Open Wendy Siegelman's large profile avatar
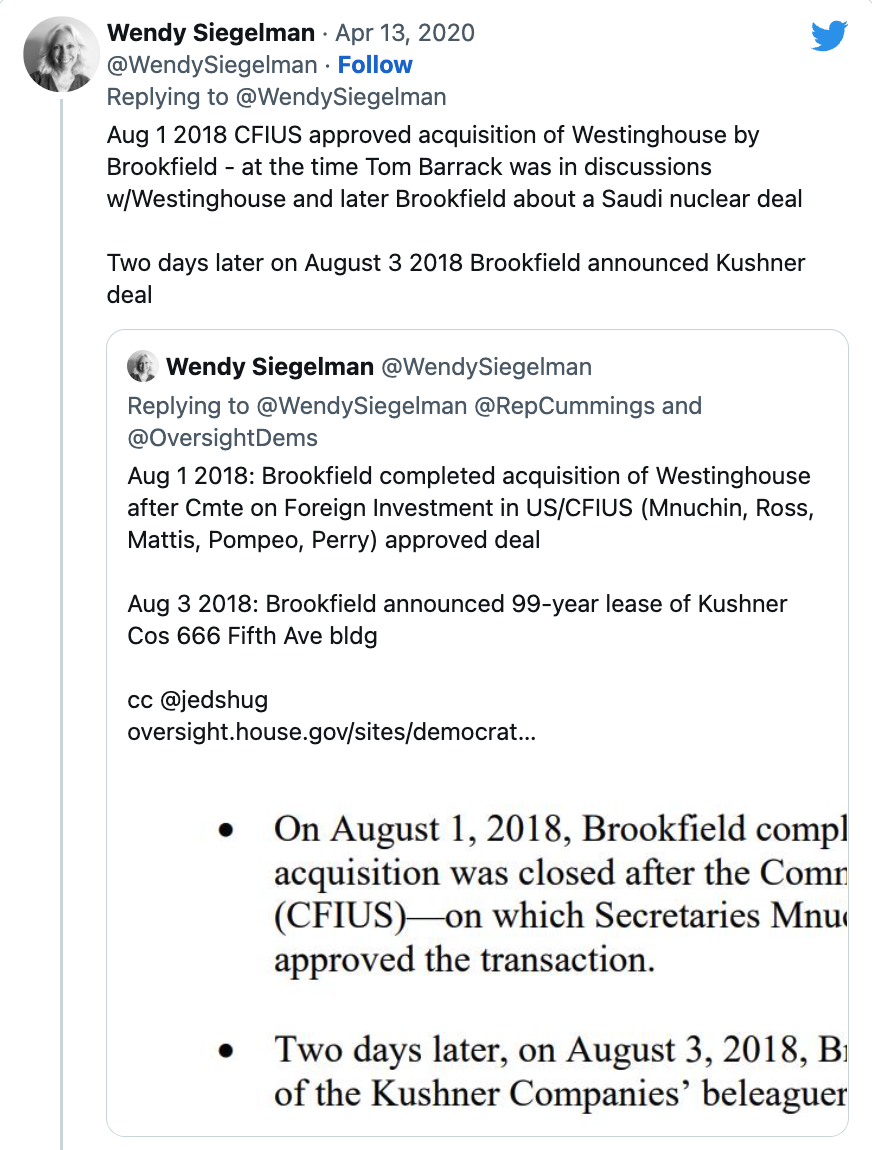 (x=61, y=54)
